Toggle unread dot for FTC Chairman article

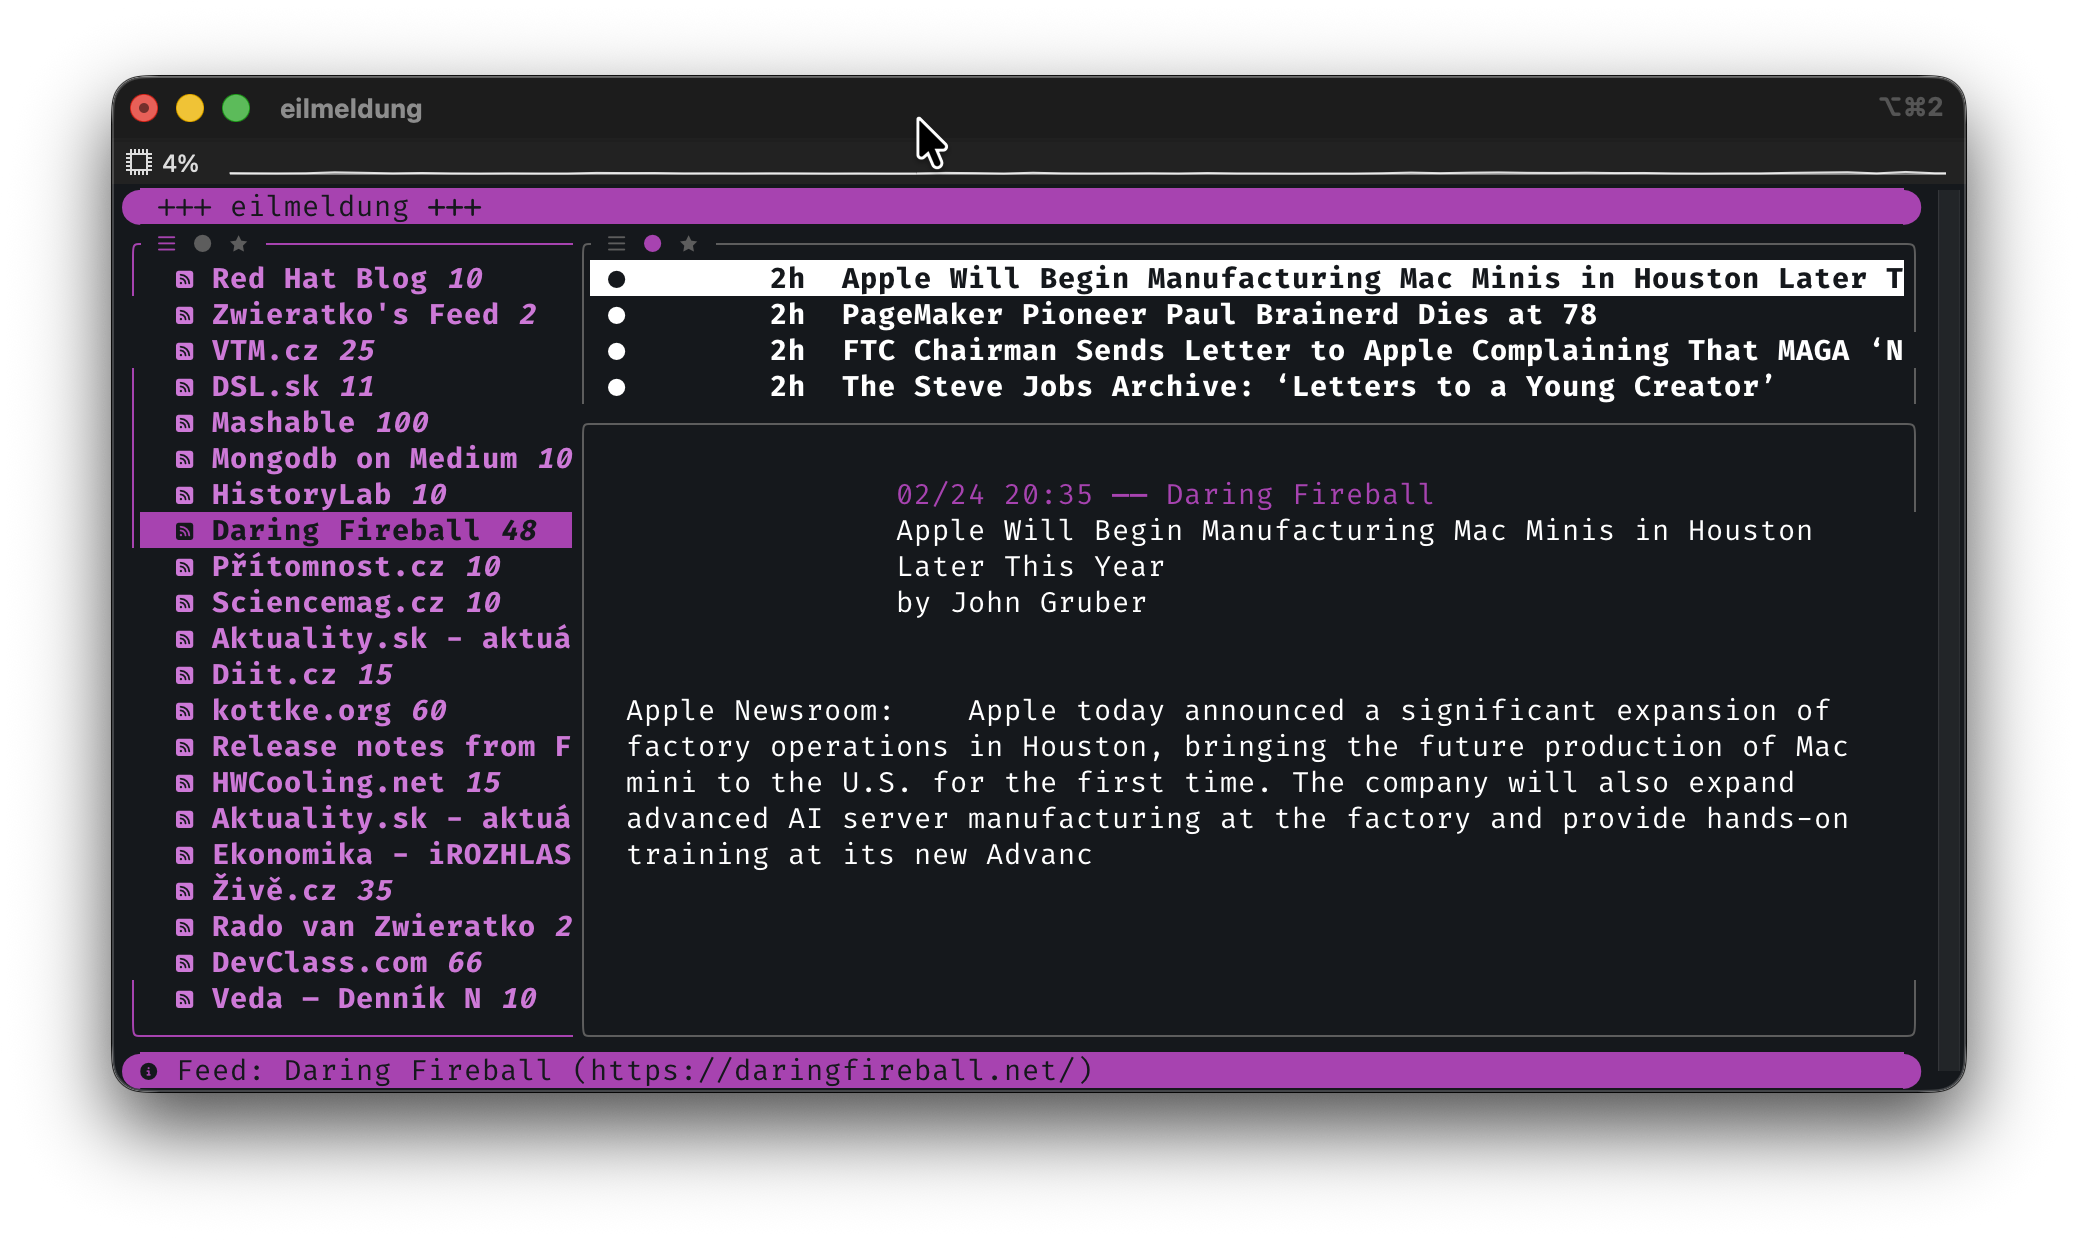pyautogui.click(x=617, y=351)
